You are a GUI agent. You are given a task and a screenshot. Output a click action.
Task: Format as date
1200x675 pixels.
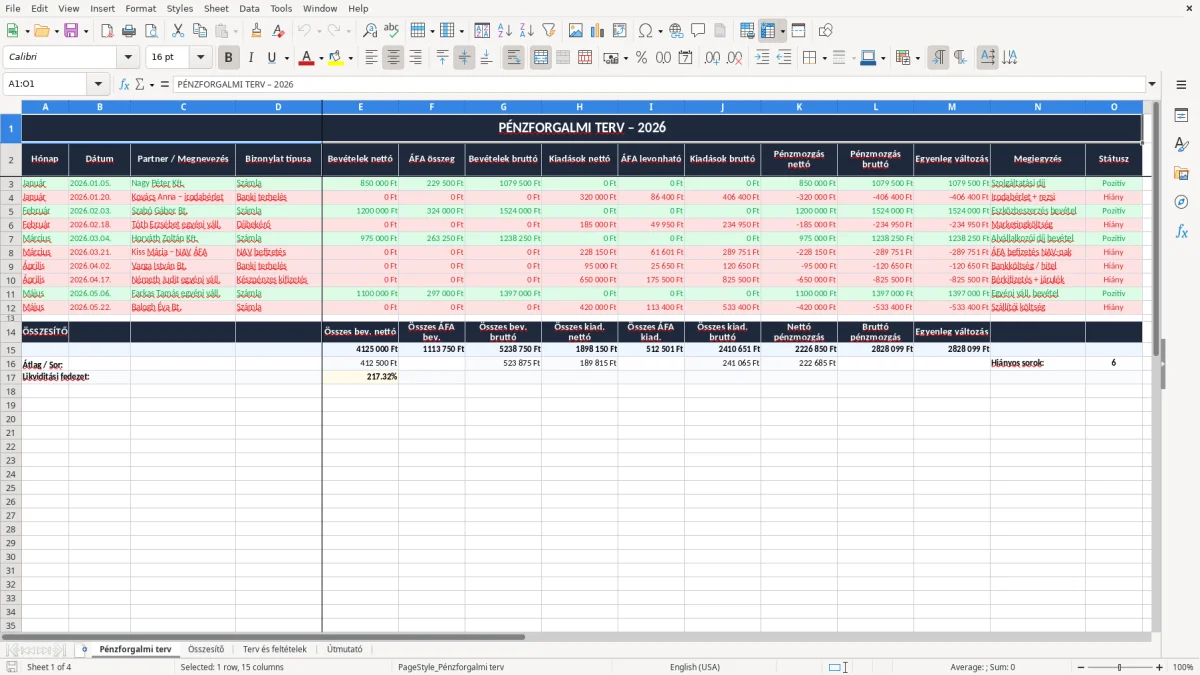(x=685, y=58)
